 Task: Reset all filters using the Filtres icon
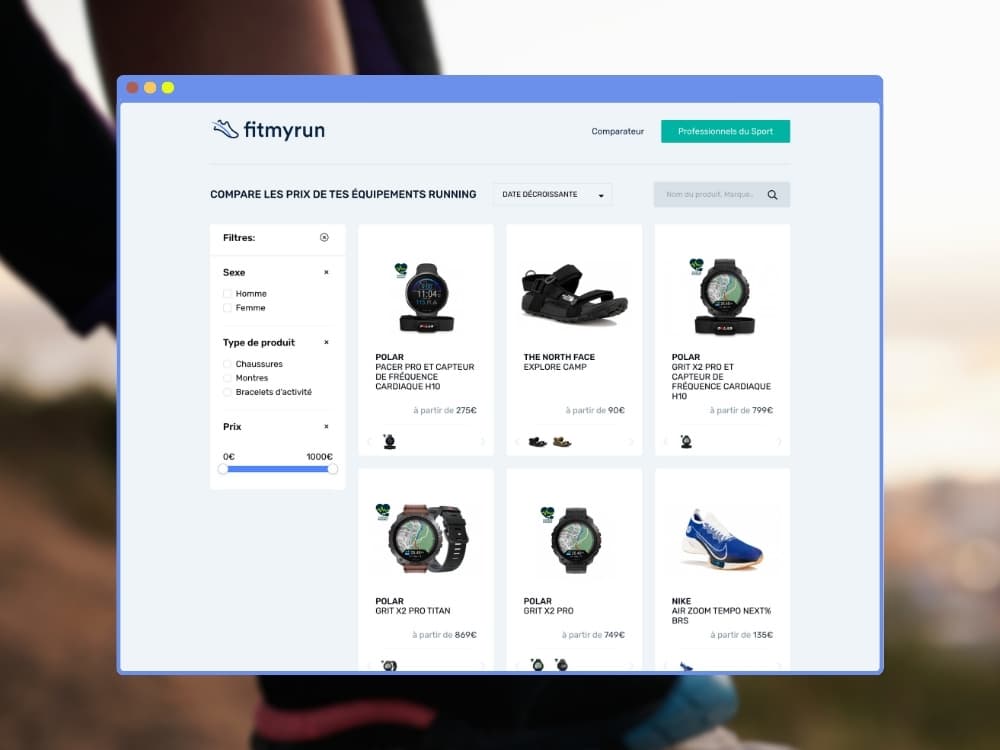324,237
